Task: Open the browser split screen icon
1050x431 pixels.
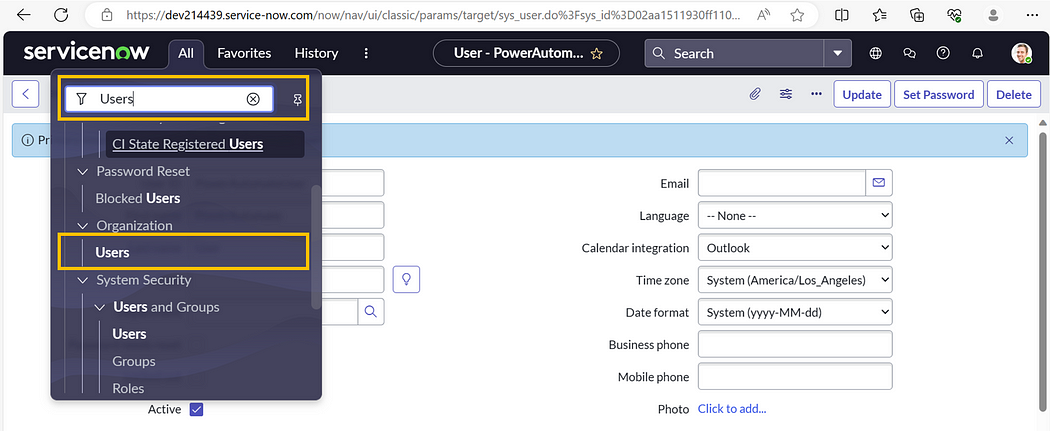Action: [x=842, y=15]
